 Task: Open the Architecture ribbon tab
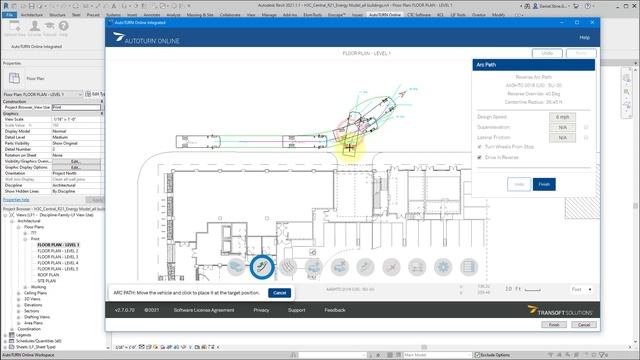32,15
